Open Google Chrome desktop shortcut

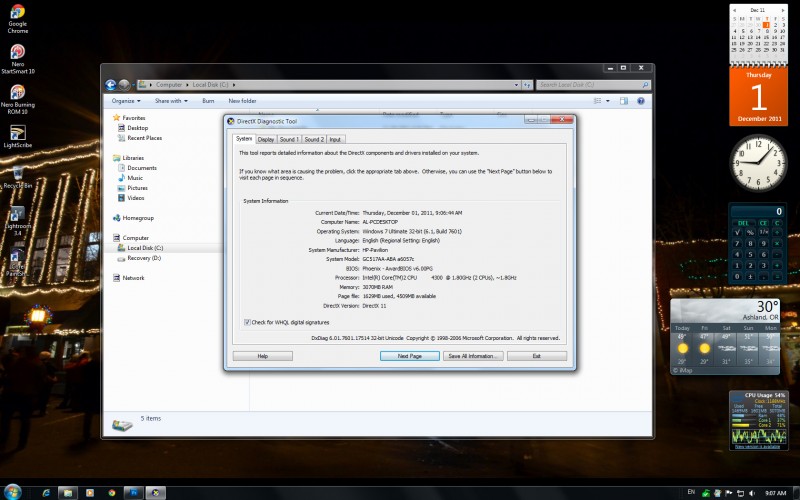(17, 18)
